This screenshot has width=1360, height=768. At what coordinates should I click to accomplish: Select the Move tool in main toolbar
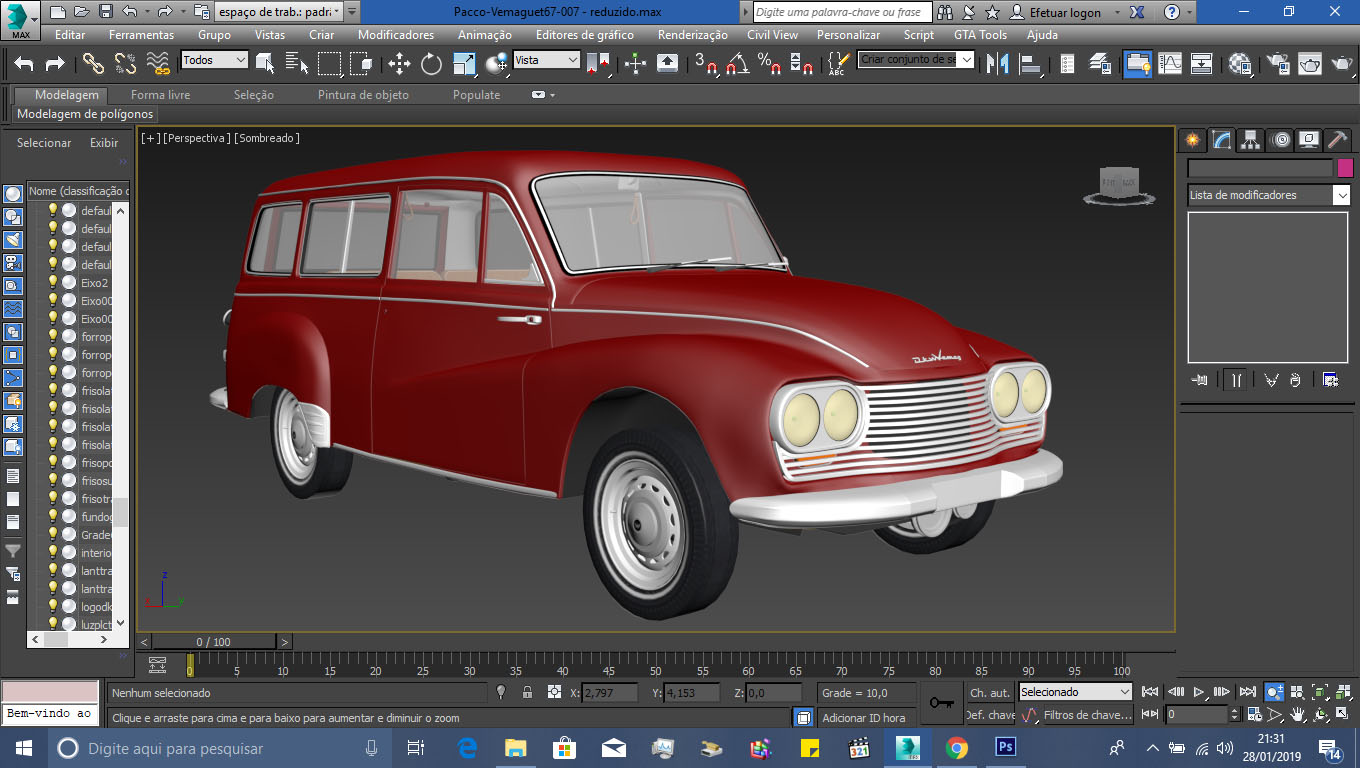coord(399,64)
